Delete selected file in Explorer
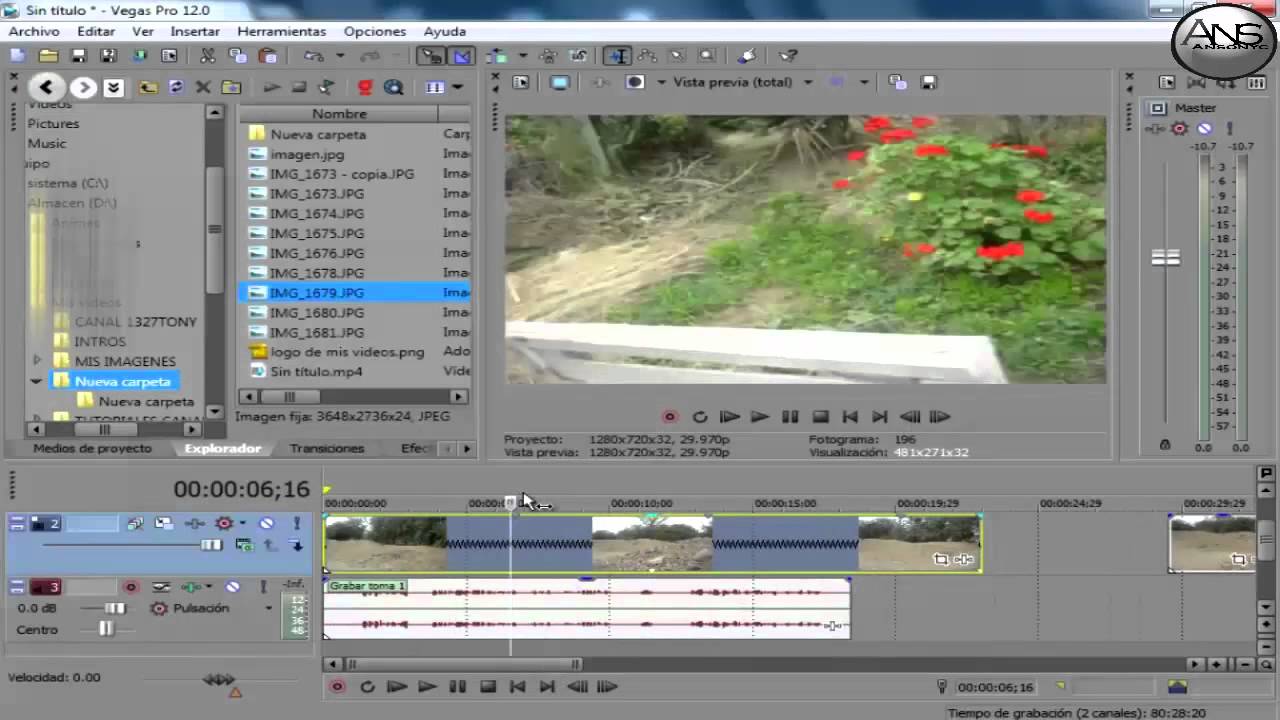The width and height of the screenshot is (1280, 720). pyautogui.click(x=203, y=87)
